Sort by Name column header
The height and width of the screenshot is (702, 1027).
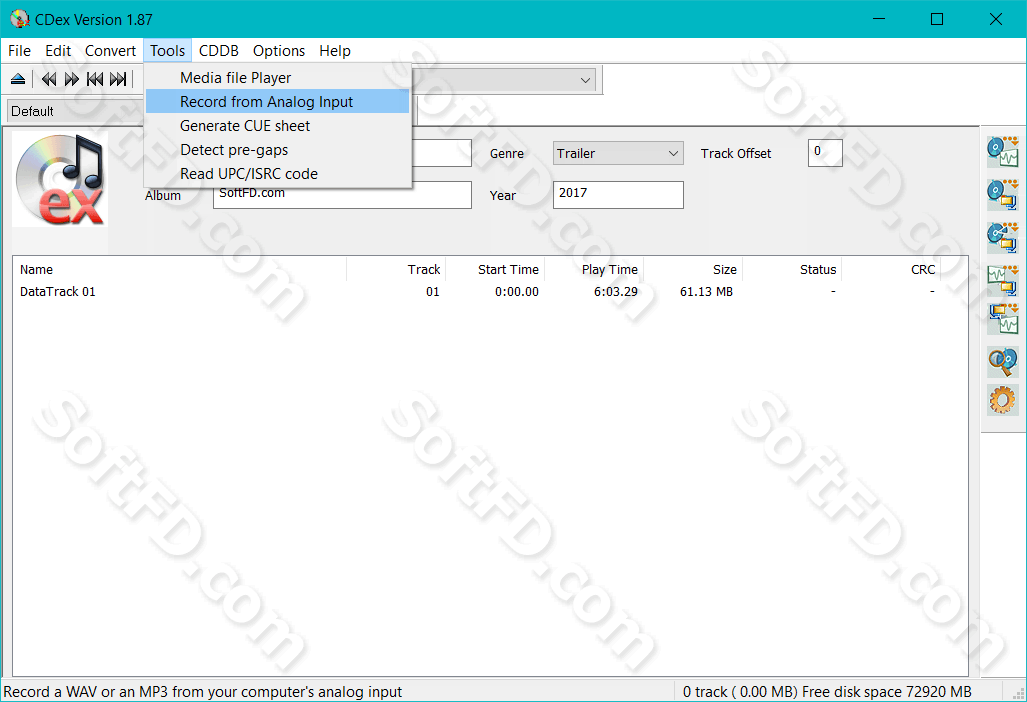coord(179,270)
